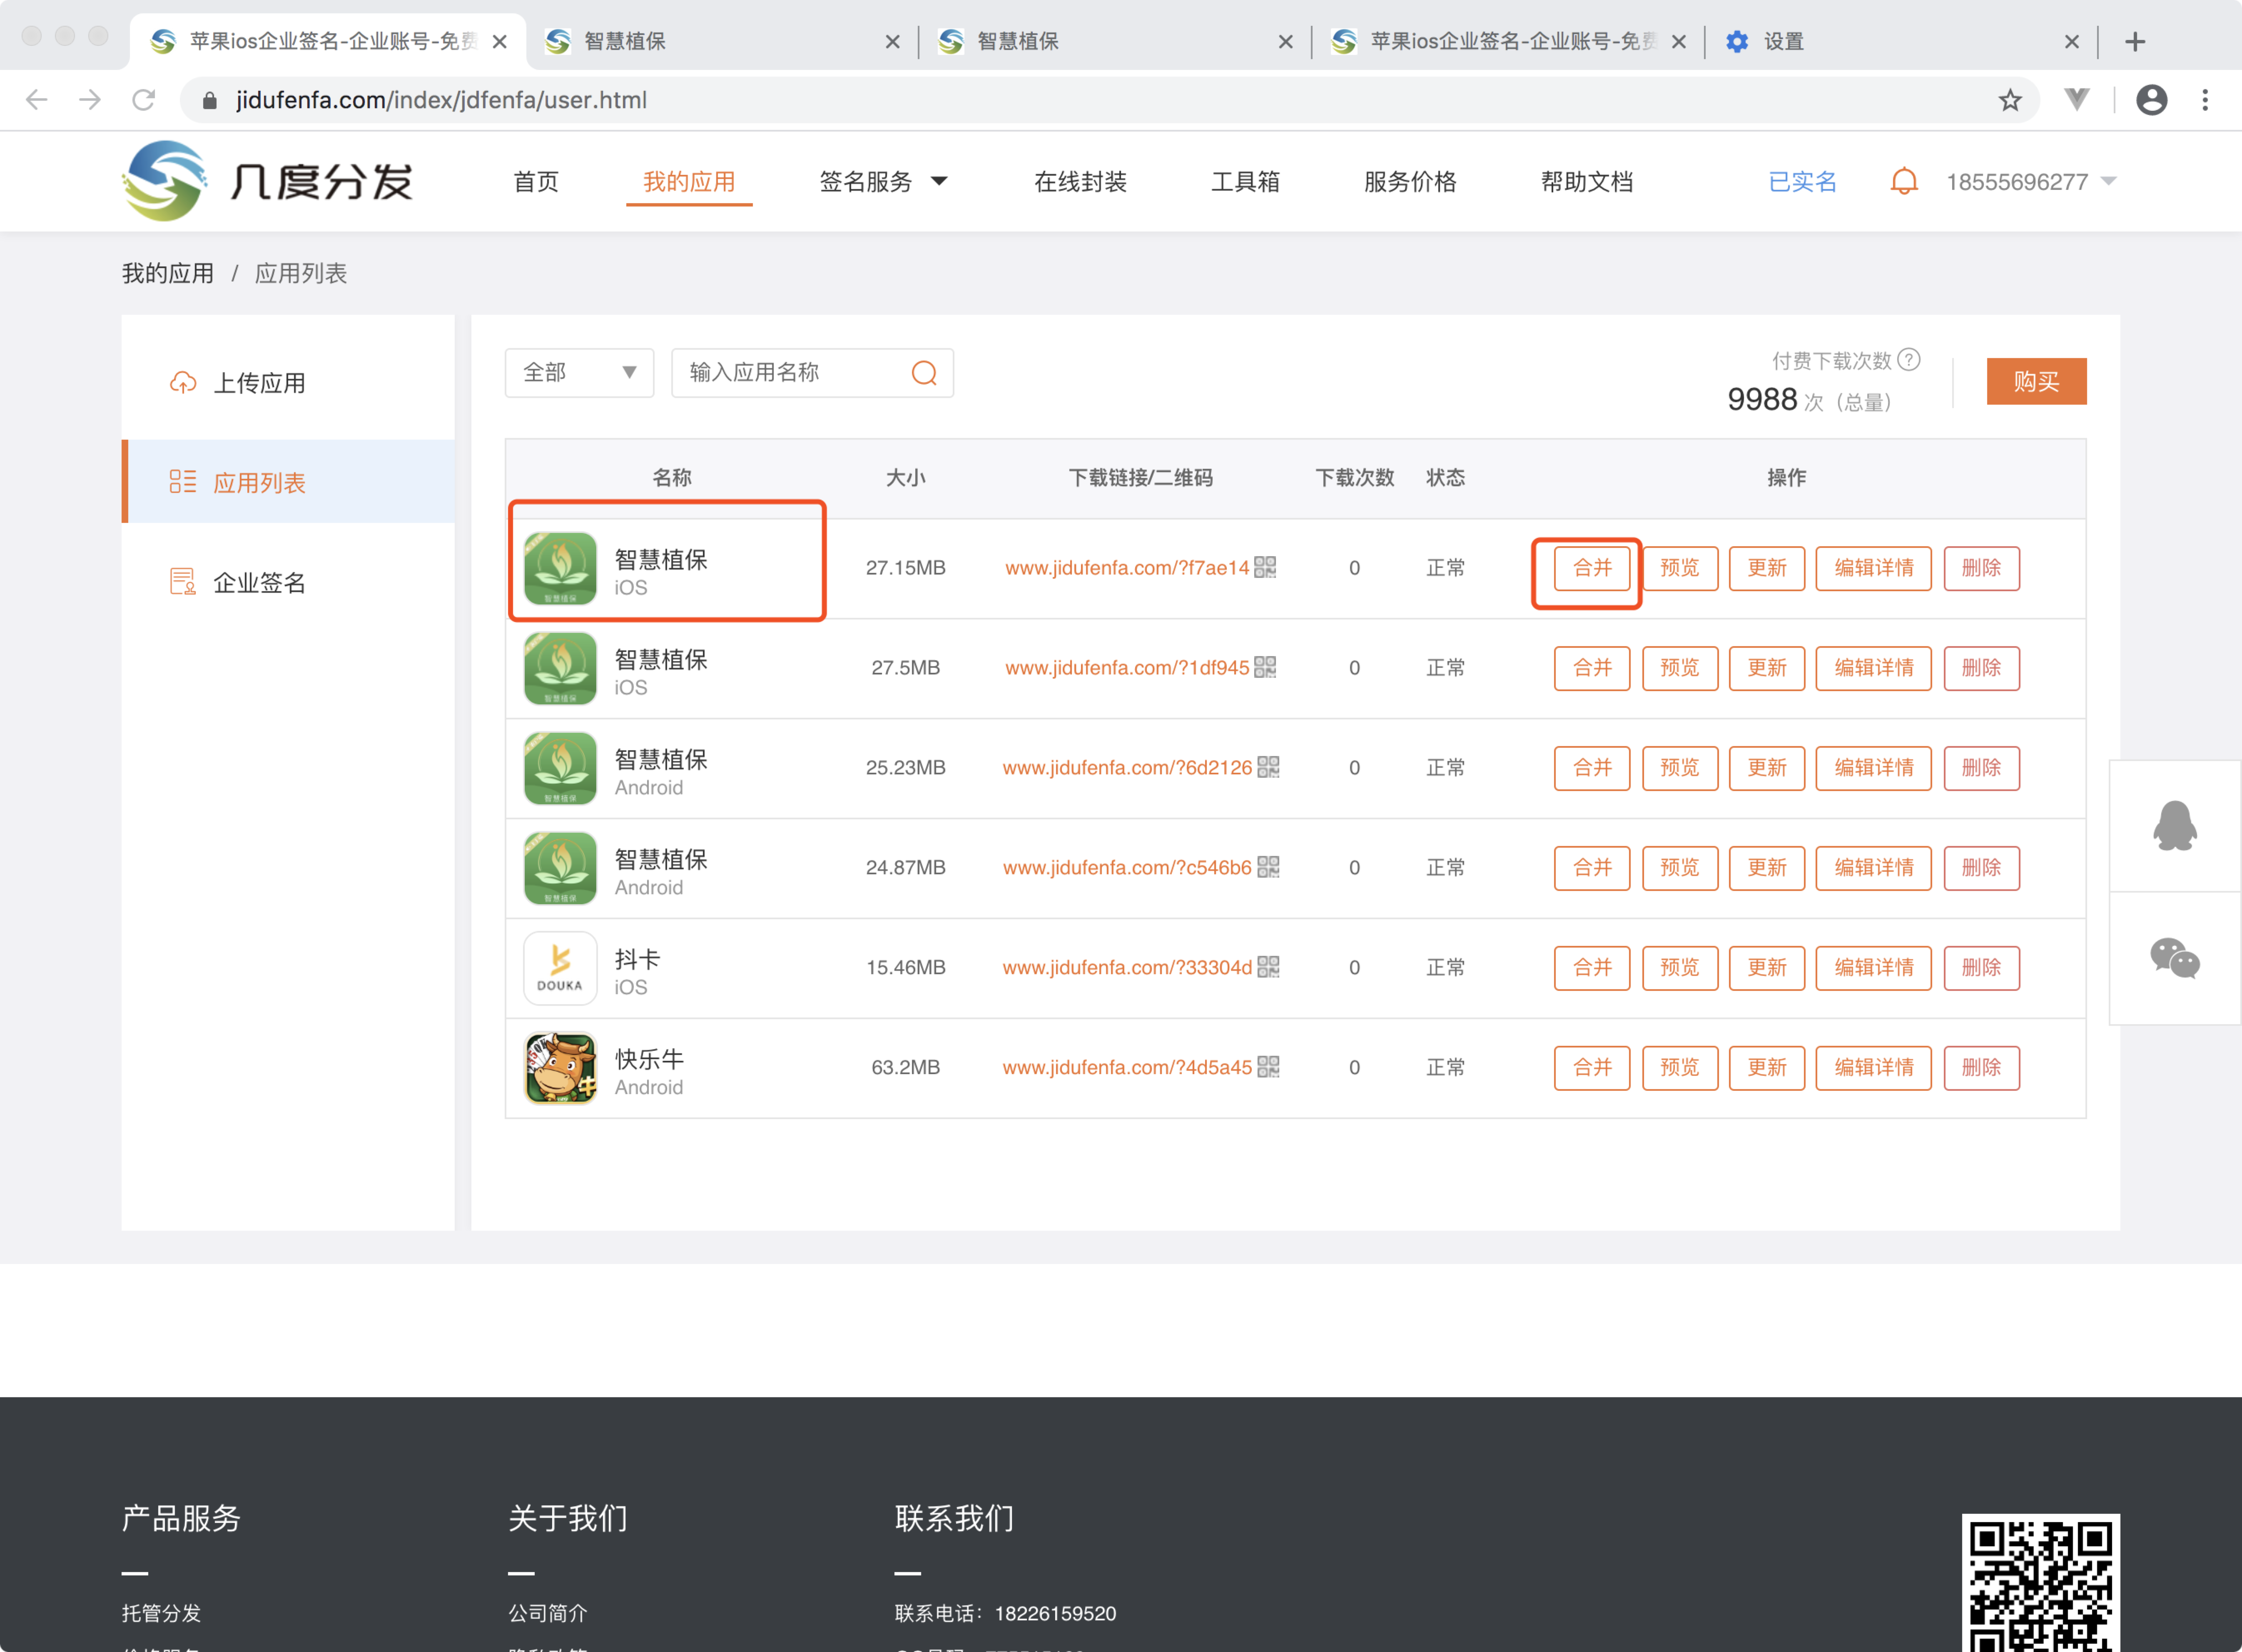Show QR code for ?f7ae14 link

(x=1265, y=567)
